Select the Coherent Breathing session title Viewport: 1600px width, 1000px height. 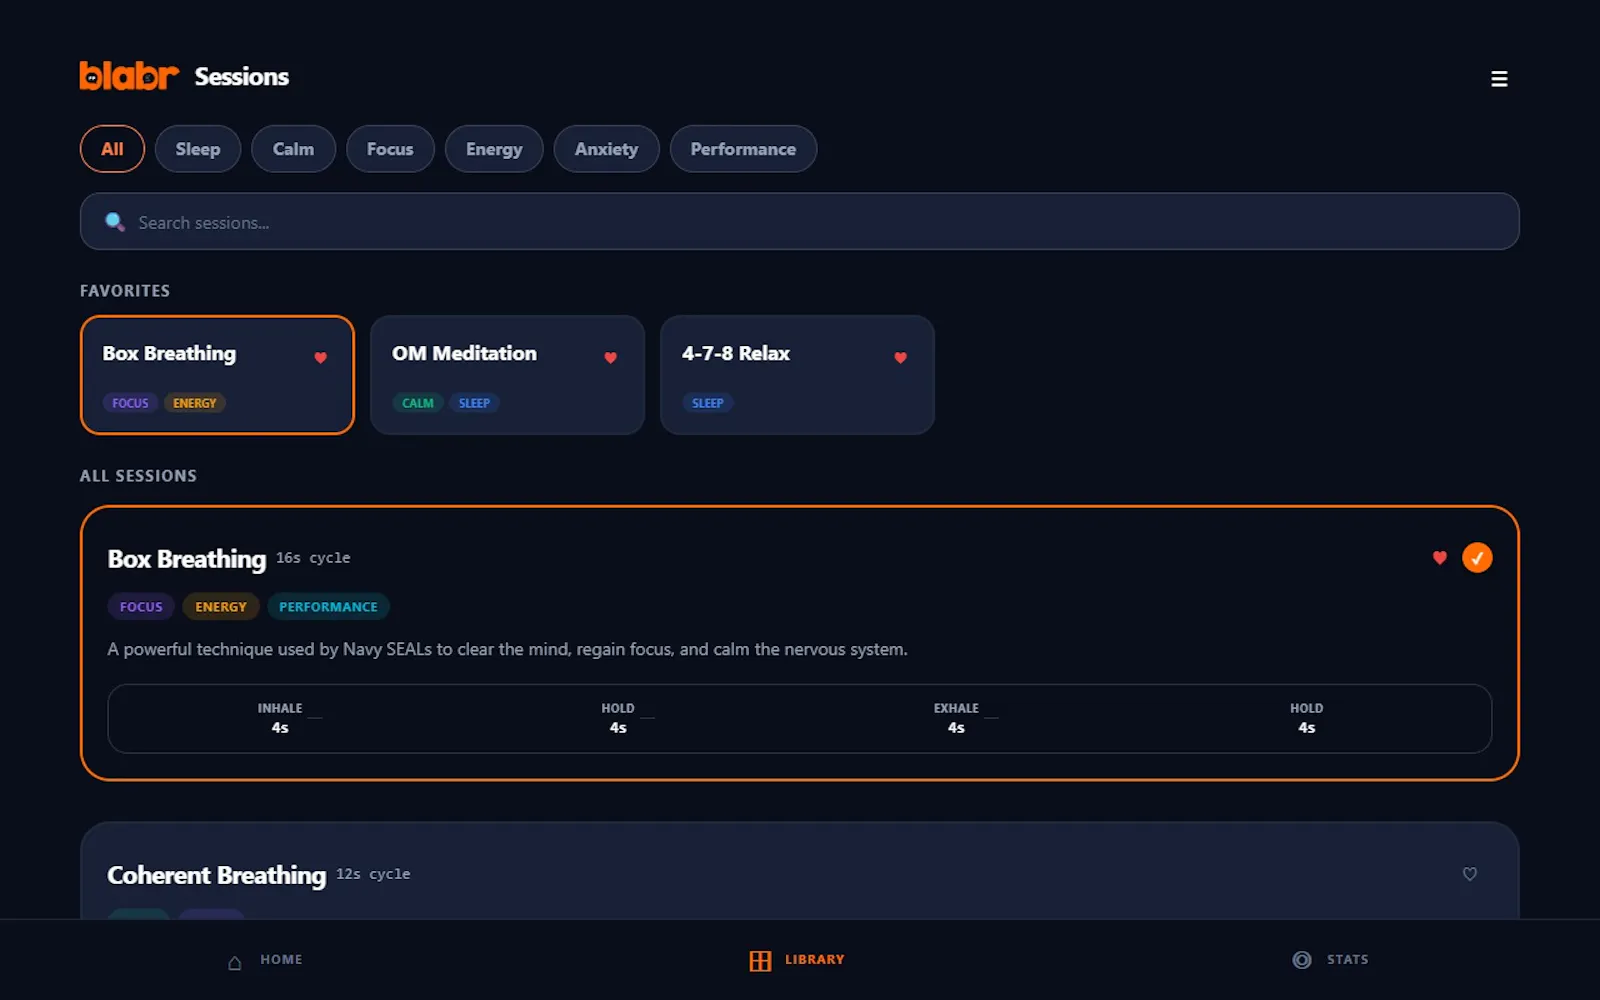(x=216, y=875)
